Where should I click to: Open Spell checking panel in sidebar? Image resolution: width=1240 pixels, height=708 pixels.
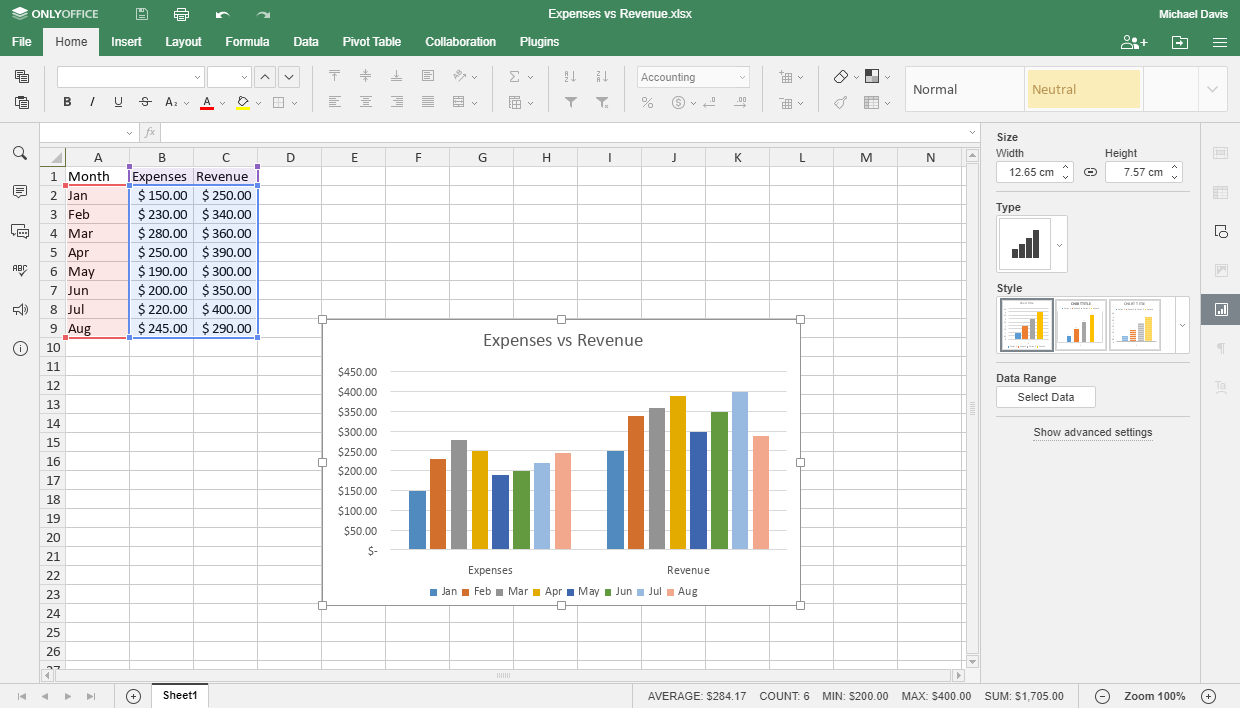click(x=20, y=270)
